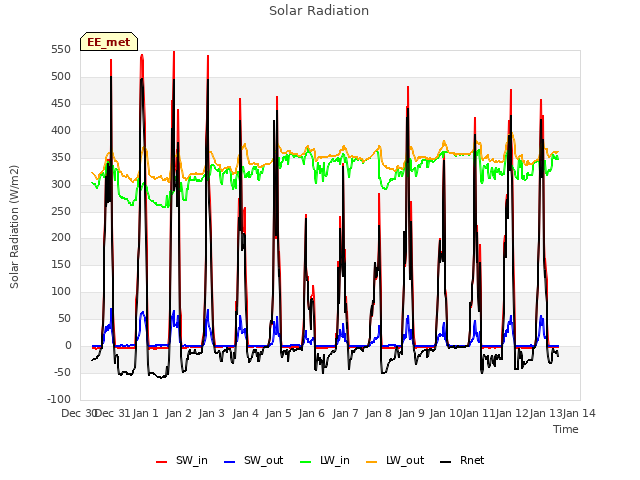Click the blue SW_out legend swatch
640x480 pixels.
(x=230, y=462)
